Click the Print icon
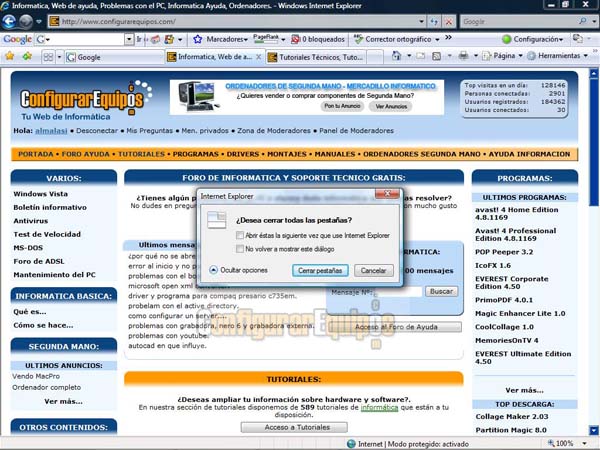This screenshot has height=450, width=600. point(463,56)
